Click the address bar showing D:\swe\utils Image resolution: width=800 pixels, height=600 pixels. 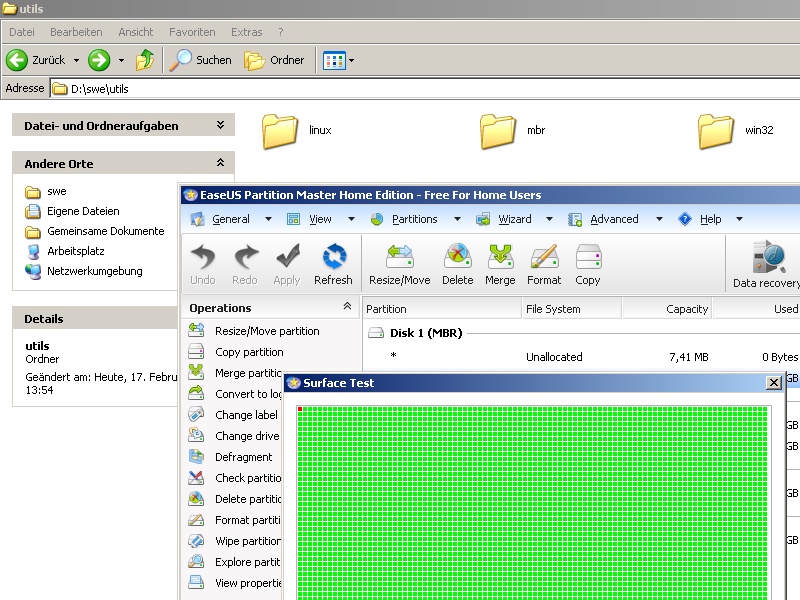tap(424, 89)
